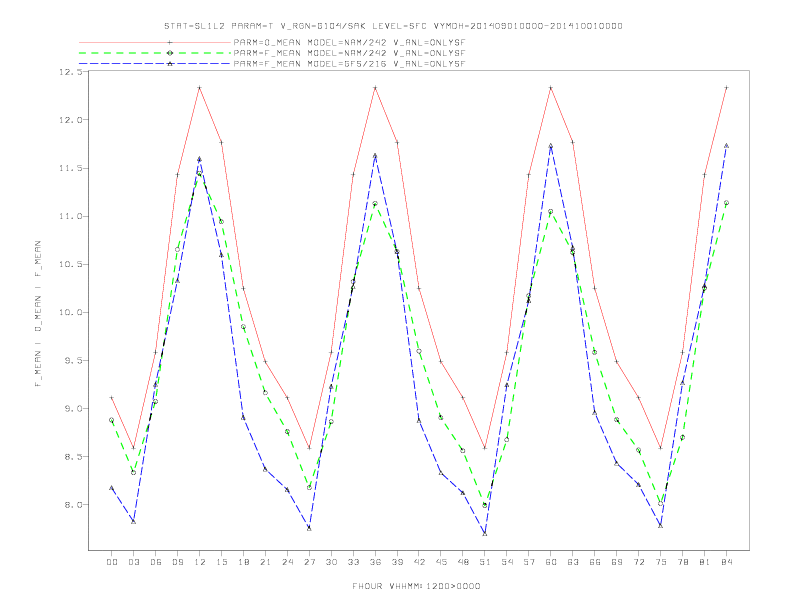
Task: Click the y-axis tick label 12.5
Action: [70, 72]
